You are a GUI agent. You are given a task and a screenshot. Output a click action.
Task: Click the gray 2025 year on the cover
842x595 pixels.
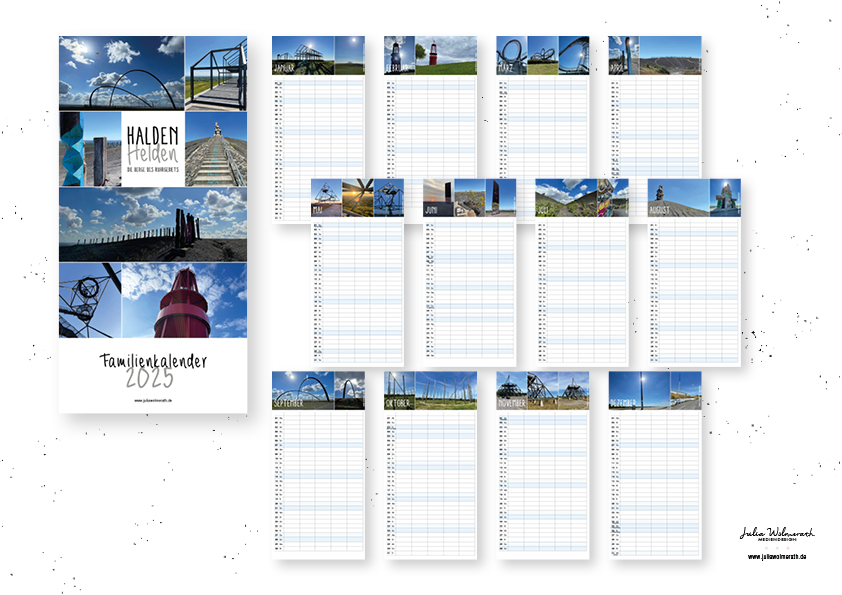point(150,378)
